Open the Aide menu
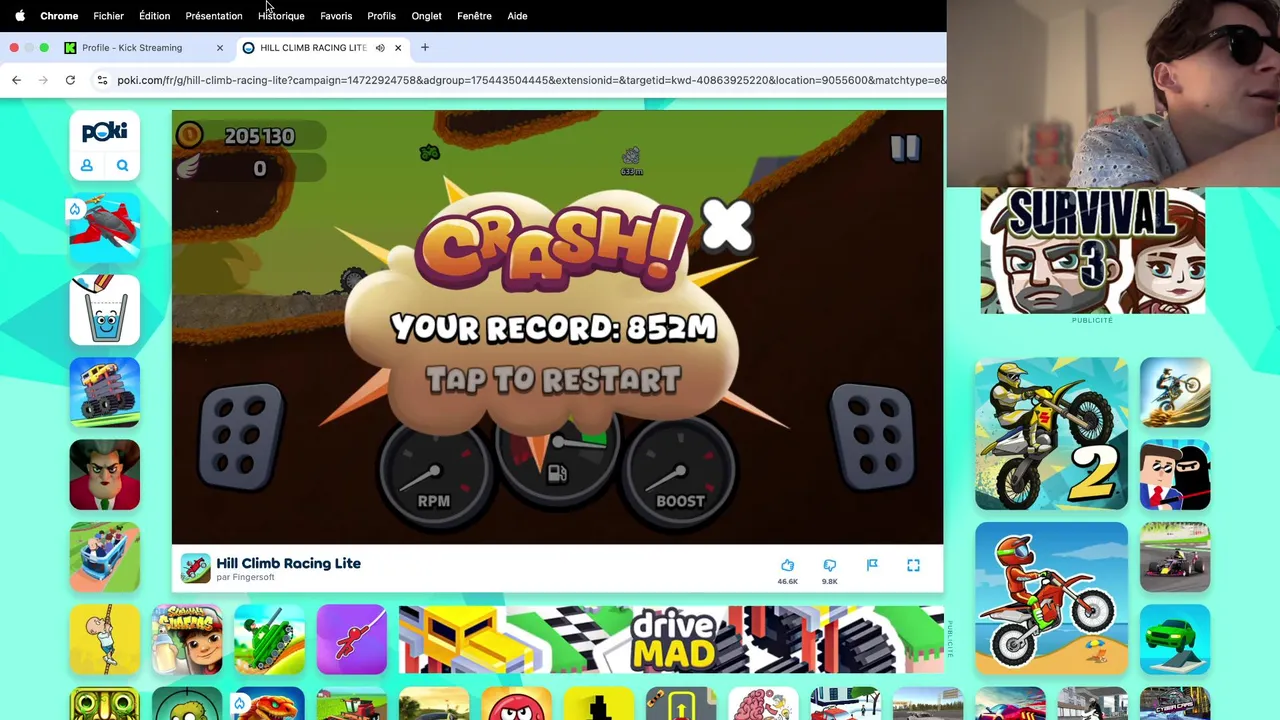Screen dimensions: 1280x720 pos(517,16)
